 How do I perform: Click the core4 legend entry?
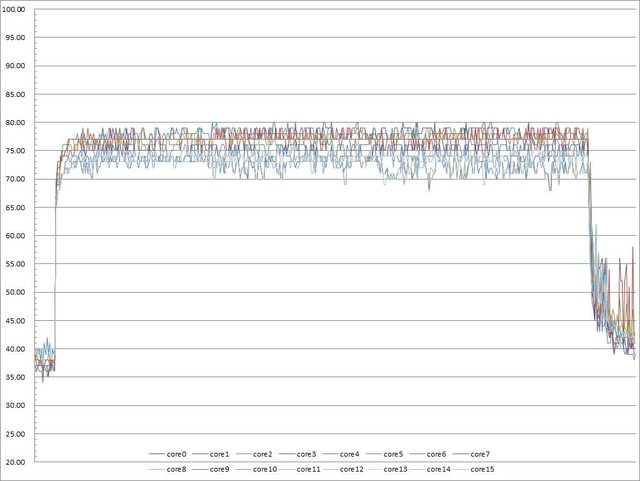(351, 454)
